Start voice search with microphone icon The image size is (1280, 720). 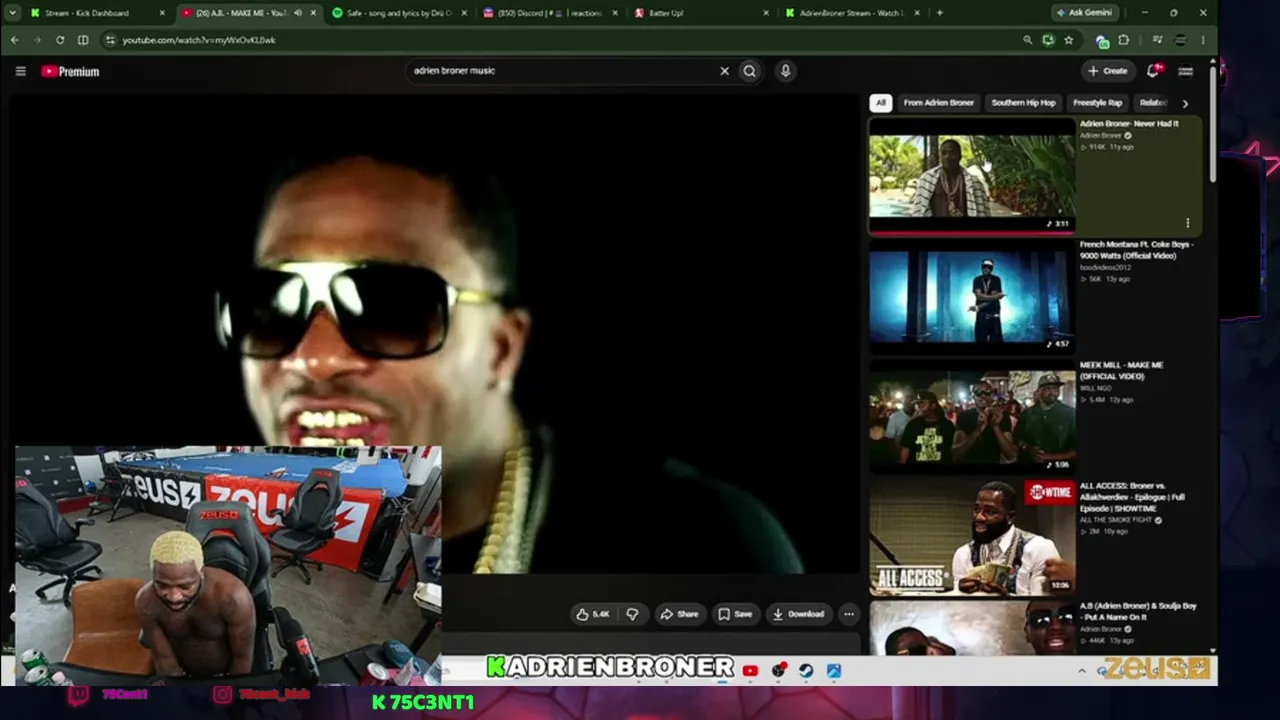point(785,71)
